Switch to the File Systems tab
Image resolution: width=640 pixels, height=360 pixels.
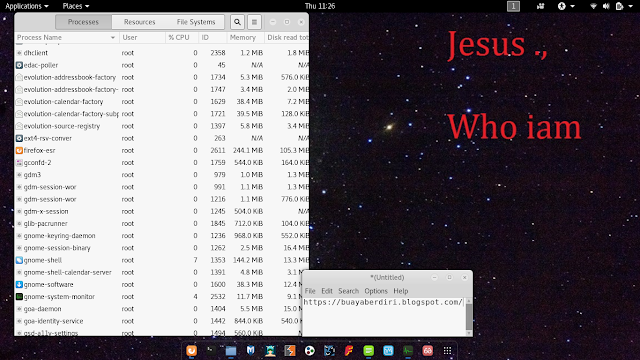196,22
